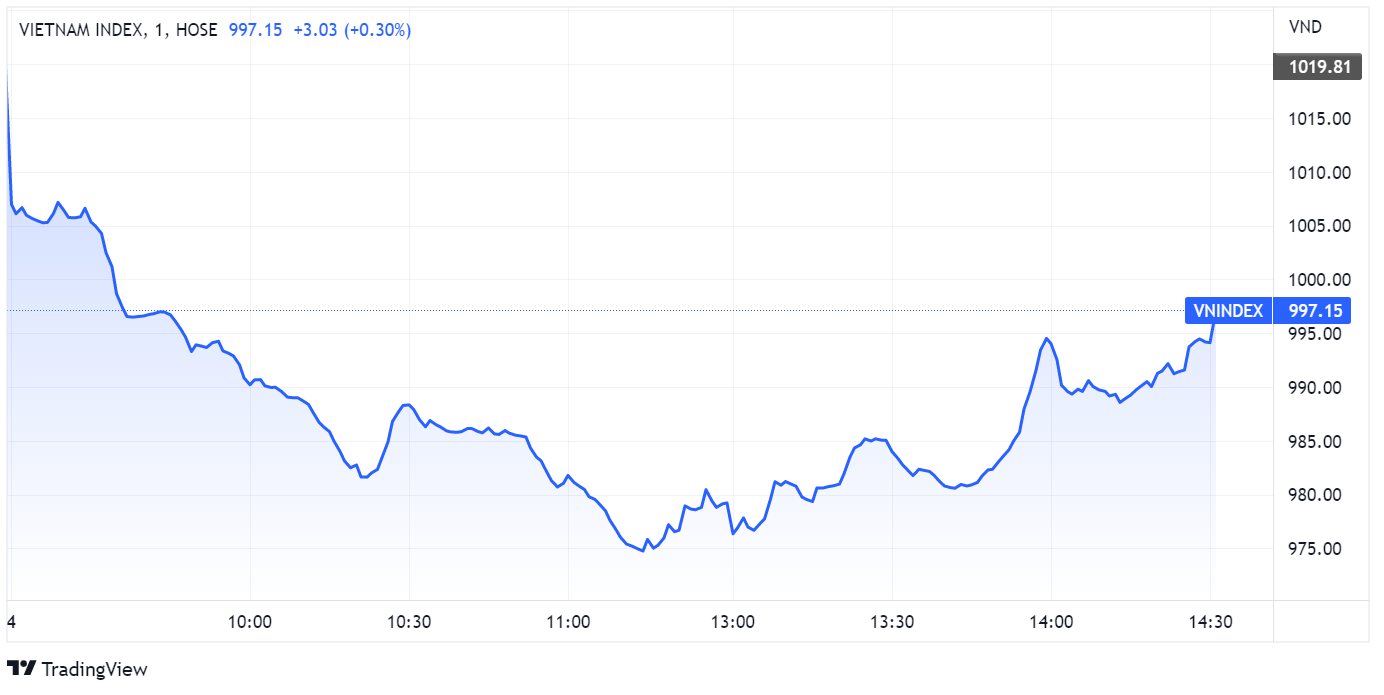The width and height of the screenshot is (1384, 695).
Task: Click the gray 1019.81 price tag
Action: pyautogui.click(x=1318, y=68)
